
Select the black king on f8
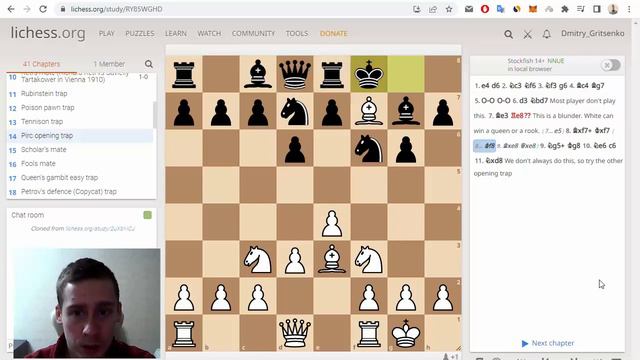(369, 74)
